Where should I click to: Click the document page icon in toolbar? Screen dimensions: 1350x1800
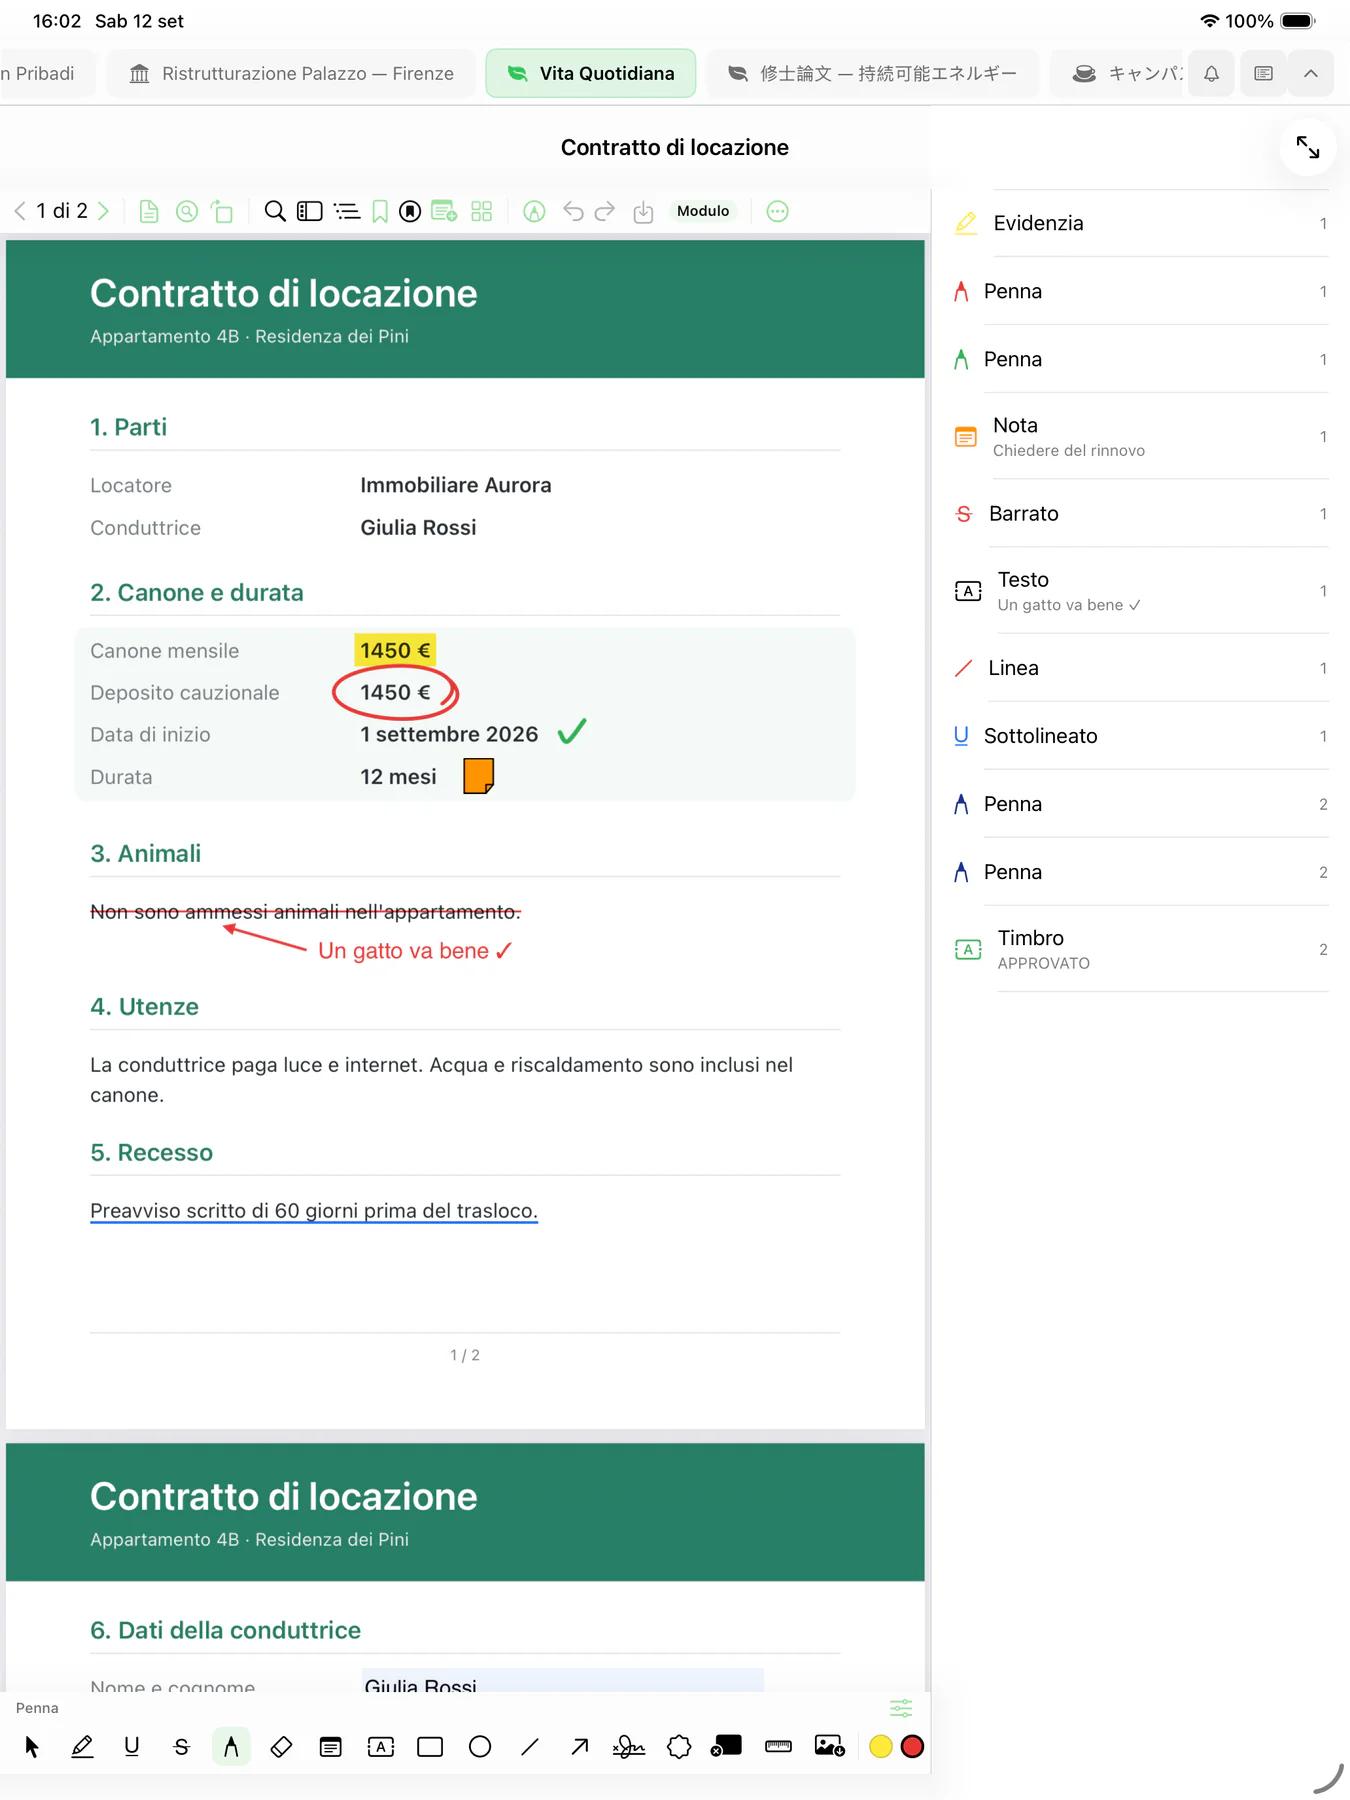(149, 211)
